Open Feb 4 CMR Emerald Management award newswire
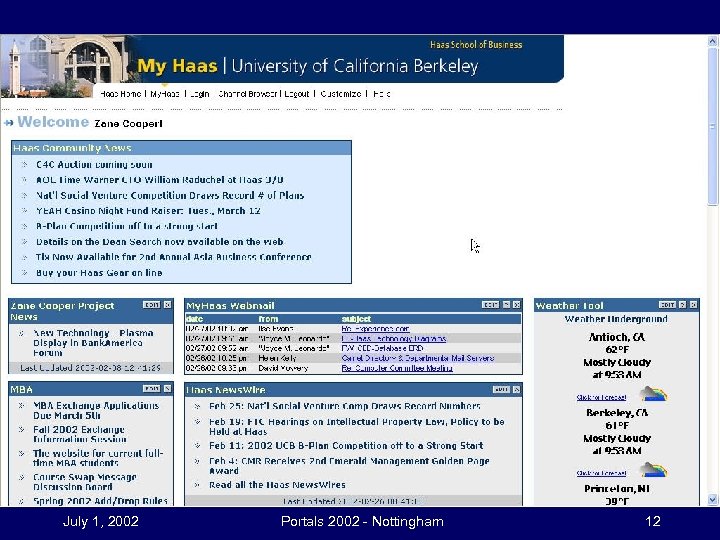 point(349,466)
